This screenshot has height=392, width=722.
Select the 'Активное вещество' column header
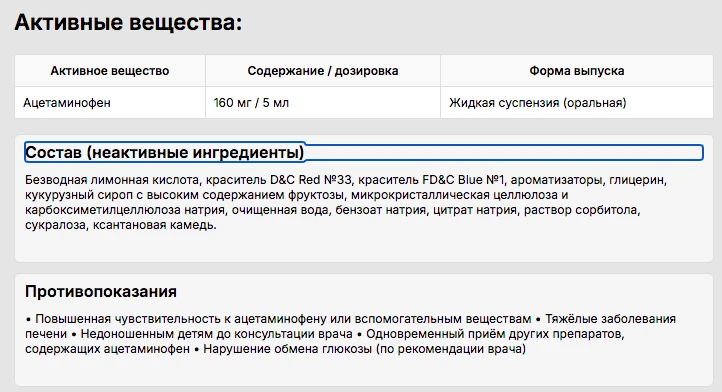(110, 71)
